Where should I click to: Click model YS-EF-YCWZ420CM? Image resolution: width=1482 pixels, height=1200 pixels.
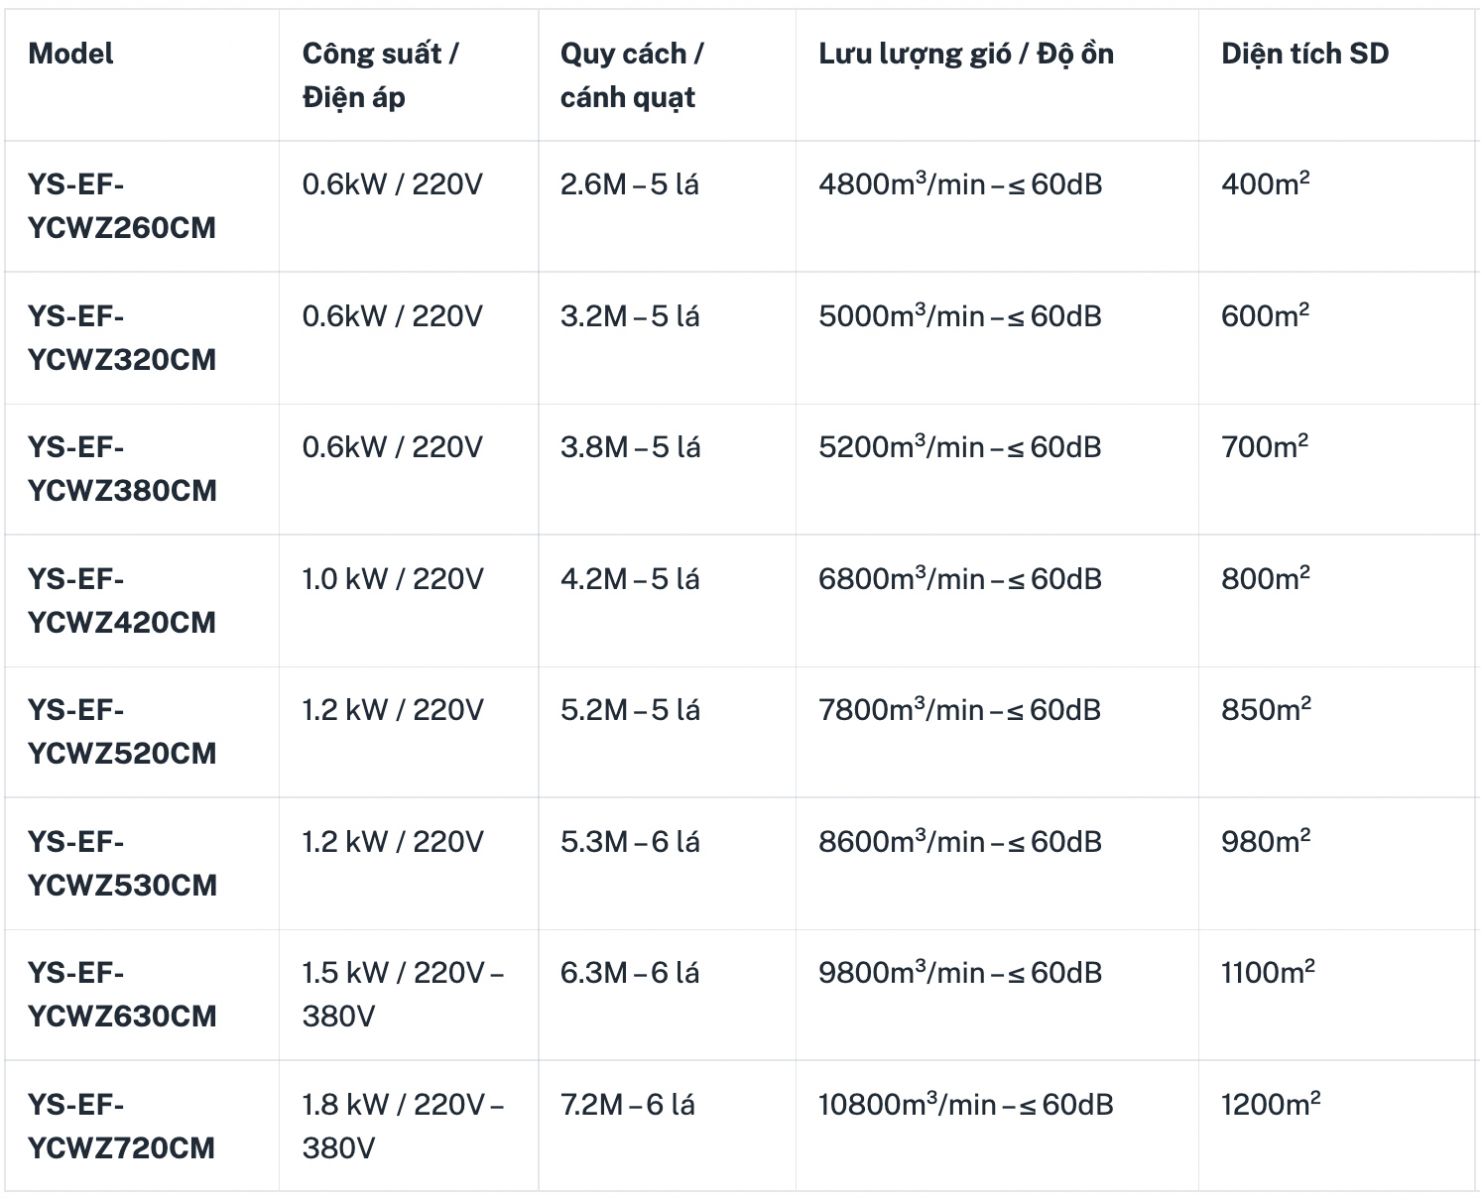pyautogui.click(x=122, y=601)
